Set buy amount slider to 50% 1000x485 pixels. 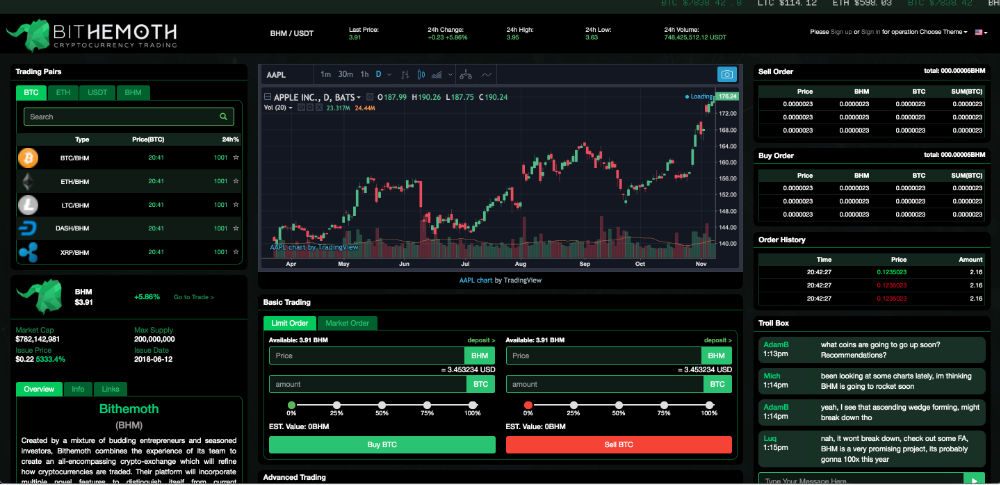point(382,405)
